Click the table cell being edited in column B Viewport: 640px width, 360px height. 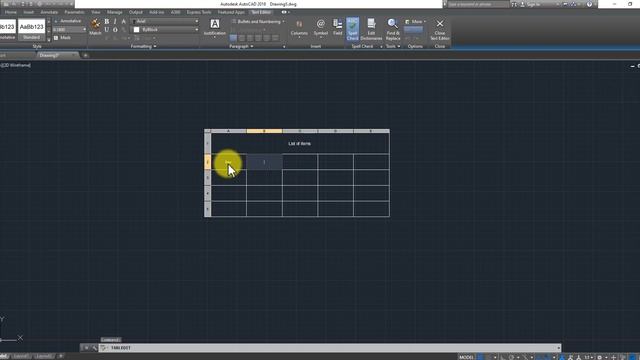tap(264, 162)
